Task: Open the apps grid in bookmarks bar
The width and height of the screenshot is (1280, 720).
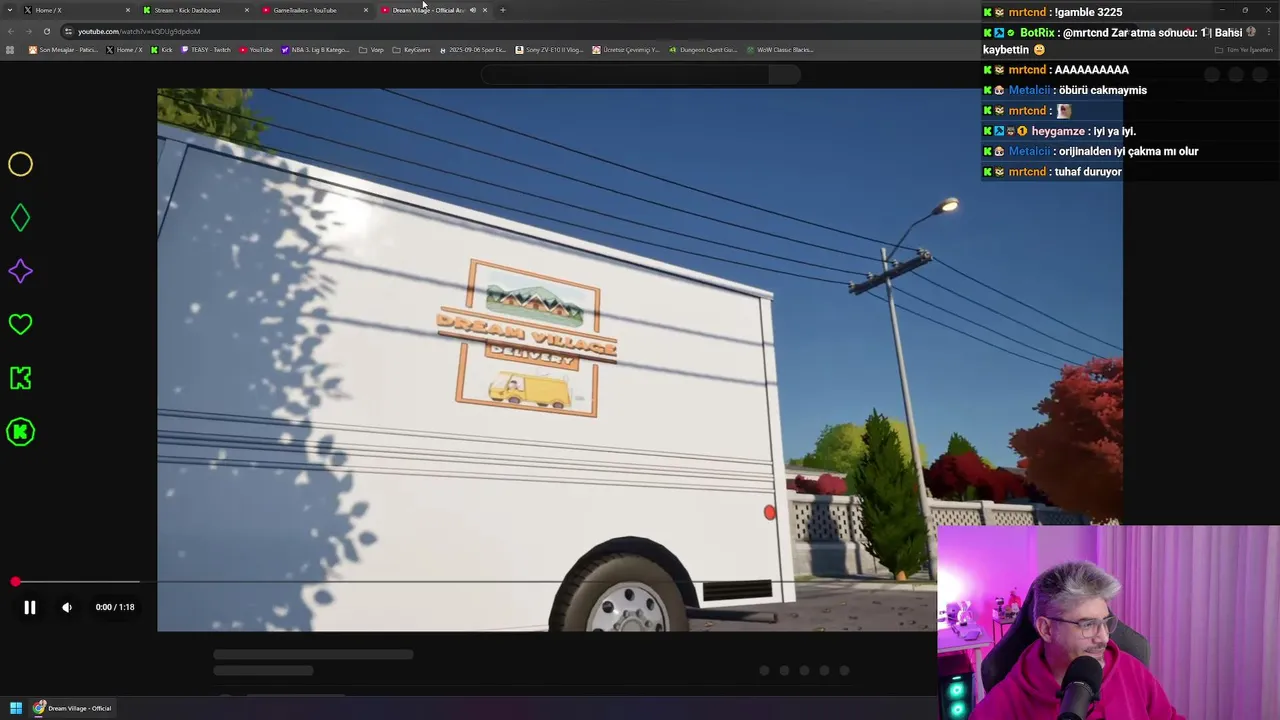Action: coord(10,50)
